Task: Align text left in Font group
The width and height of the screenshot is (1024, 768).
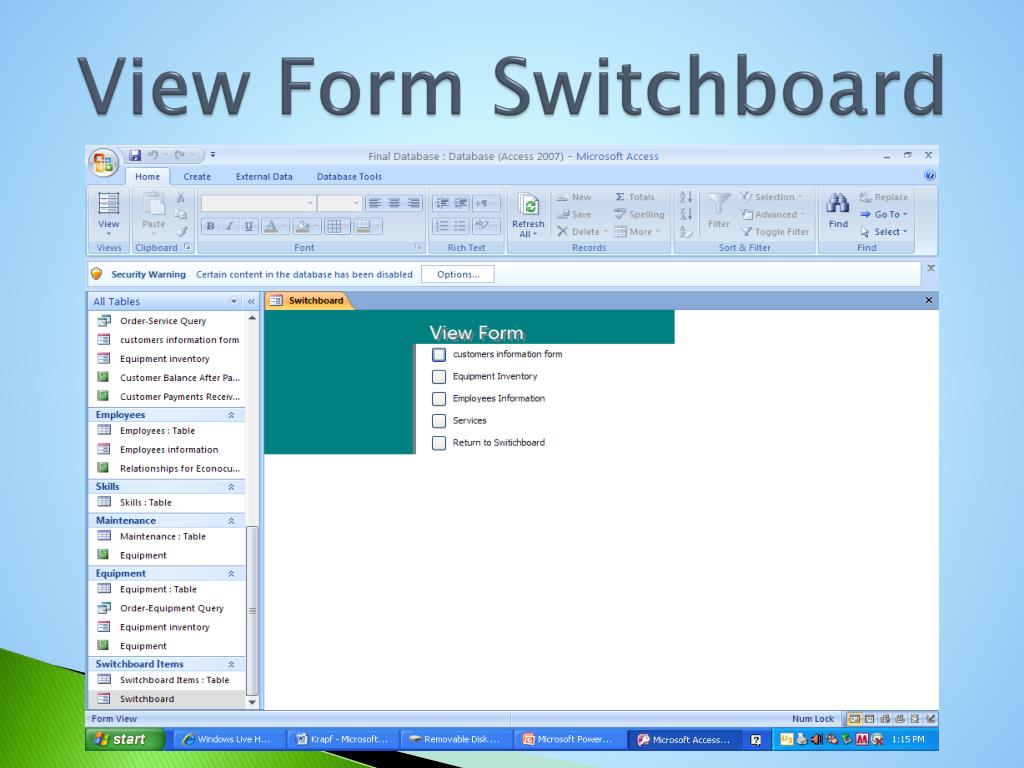Action: pos(374,203)
